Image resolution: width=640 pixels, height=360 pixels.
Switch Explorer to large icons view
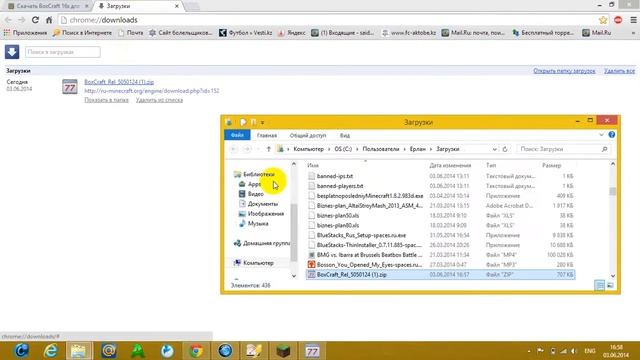[x=610, y=285]
